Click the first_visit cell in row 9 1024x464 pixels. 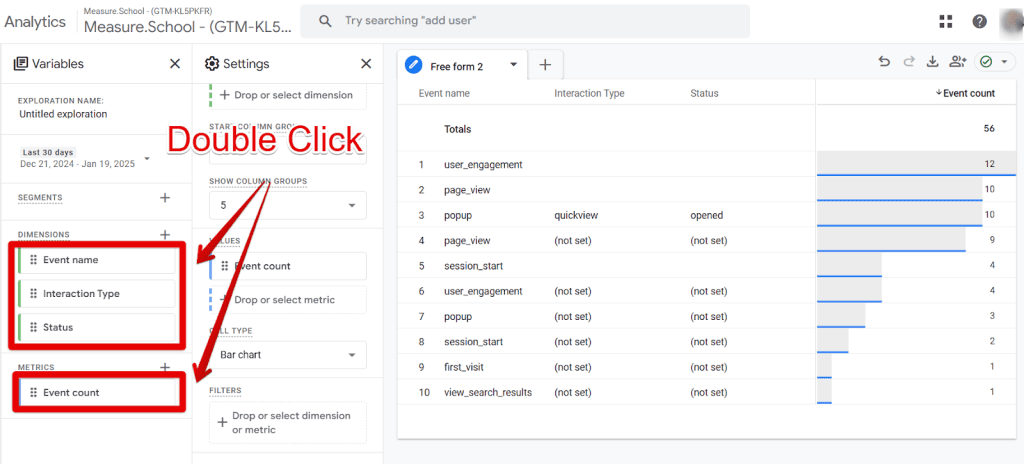[464, 367]
